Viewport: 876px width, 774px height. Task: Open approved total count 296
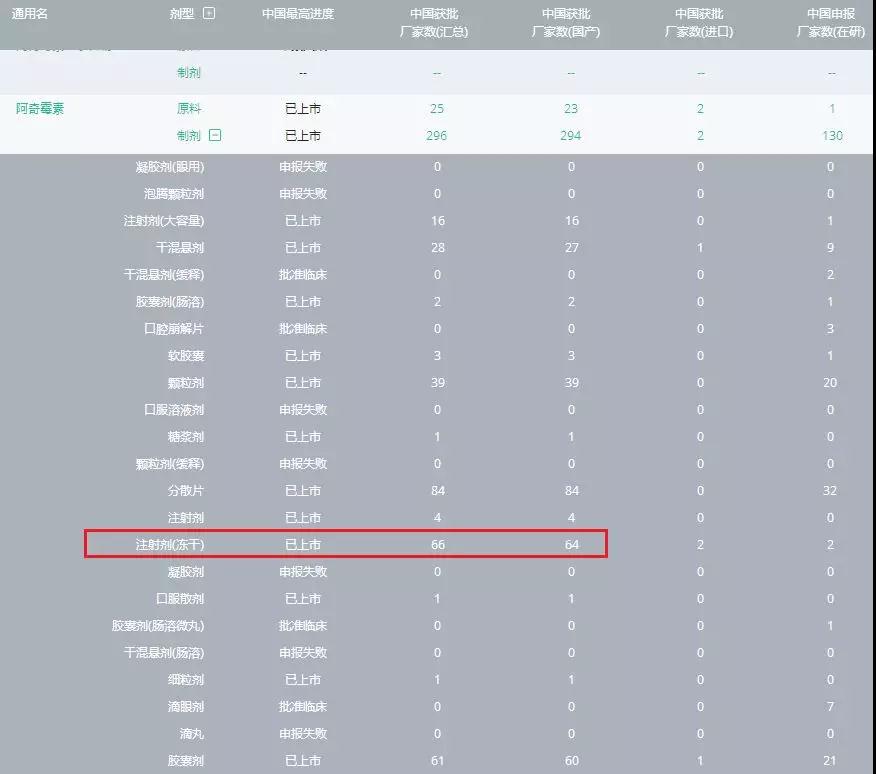437,135
